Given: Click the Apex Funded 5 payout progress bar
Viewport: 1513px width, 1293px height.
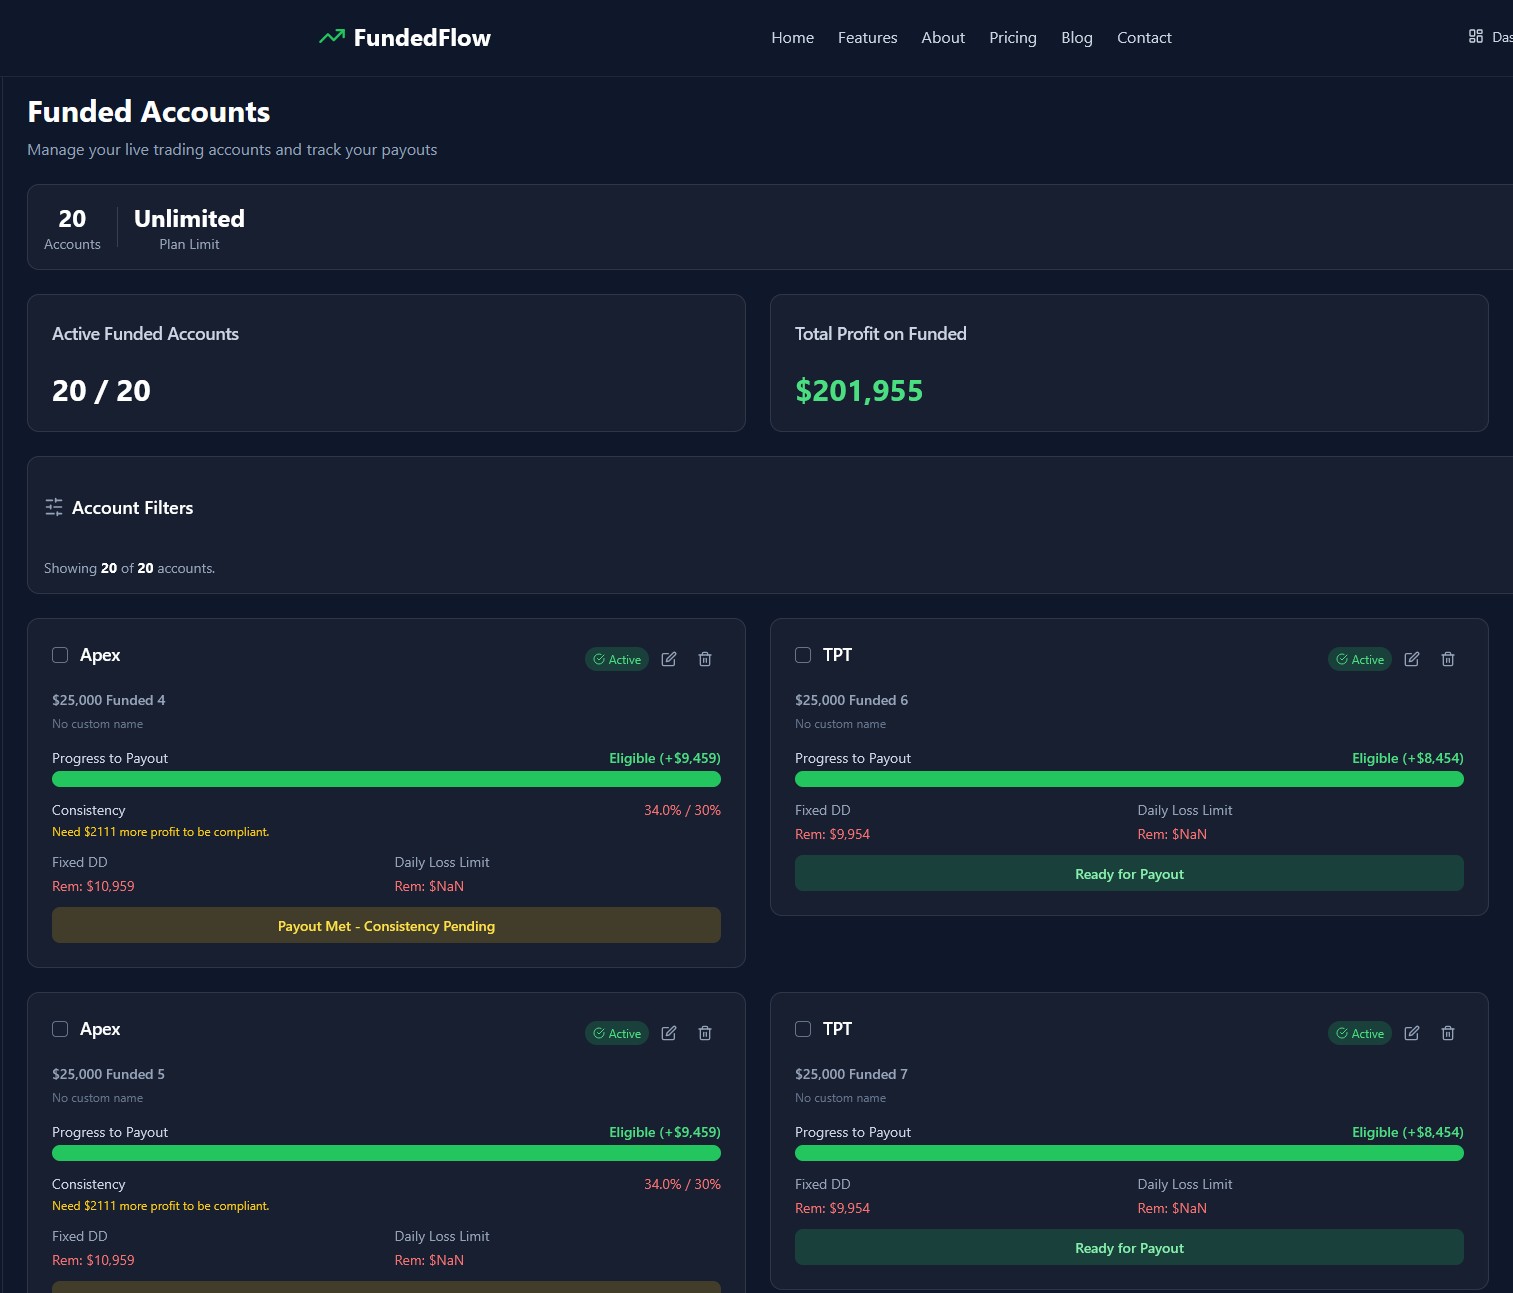Looking at the screenshot, I should tap(386, 1153).
